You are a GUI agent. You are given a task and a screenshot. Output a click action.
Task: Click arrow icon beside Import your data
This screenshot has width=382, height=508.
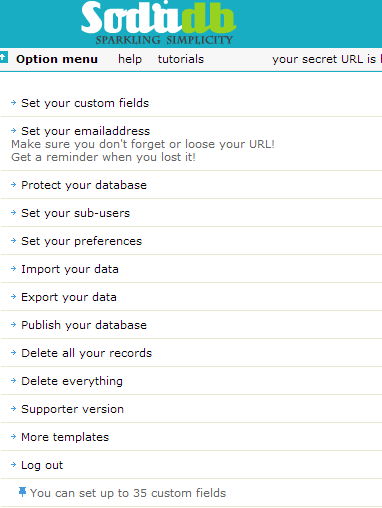tap(14, 269)
